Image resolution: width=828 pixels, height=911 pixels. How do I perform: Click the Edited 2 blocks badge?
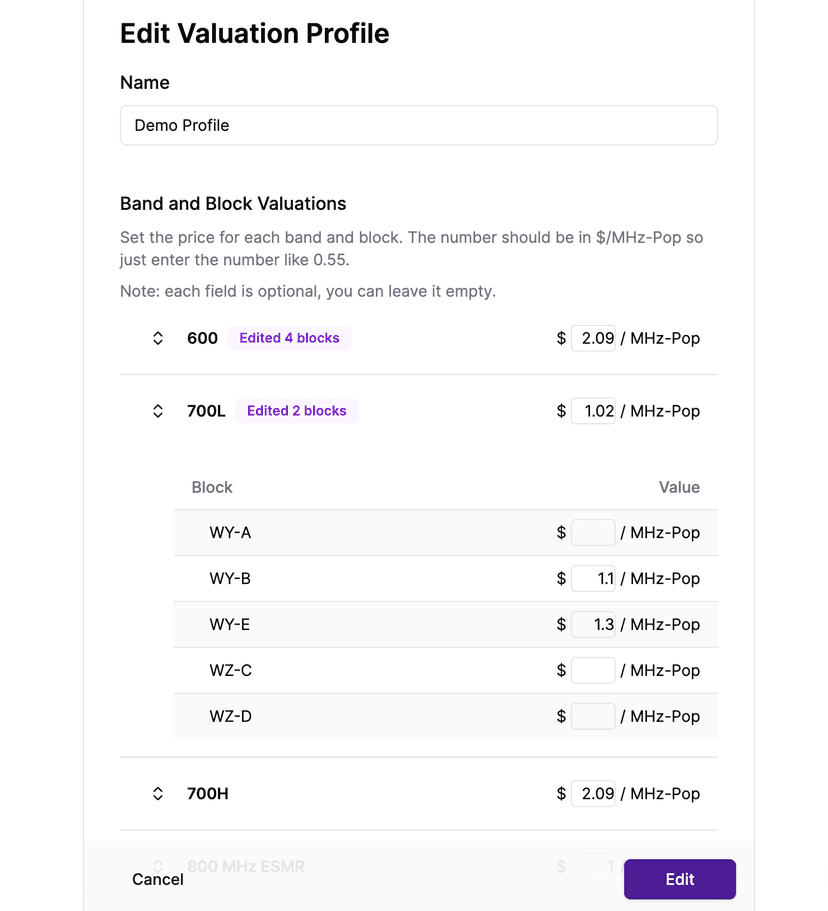(x=296, y=411)
